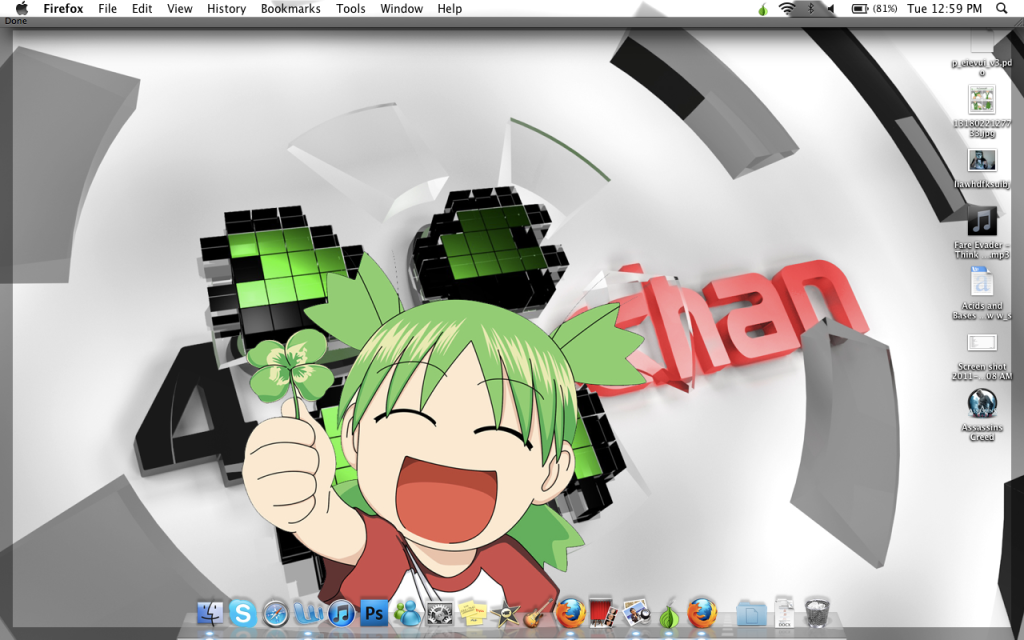
Task: Open the Safari compass icon in dock
Action: (276, 614)
